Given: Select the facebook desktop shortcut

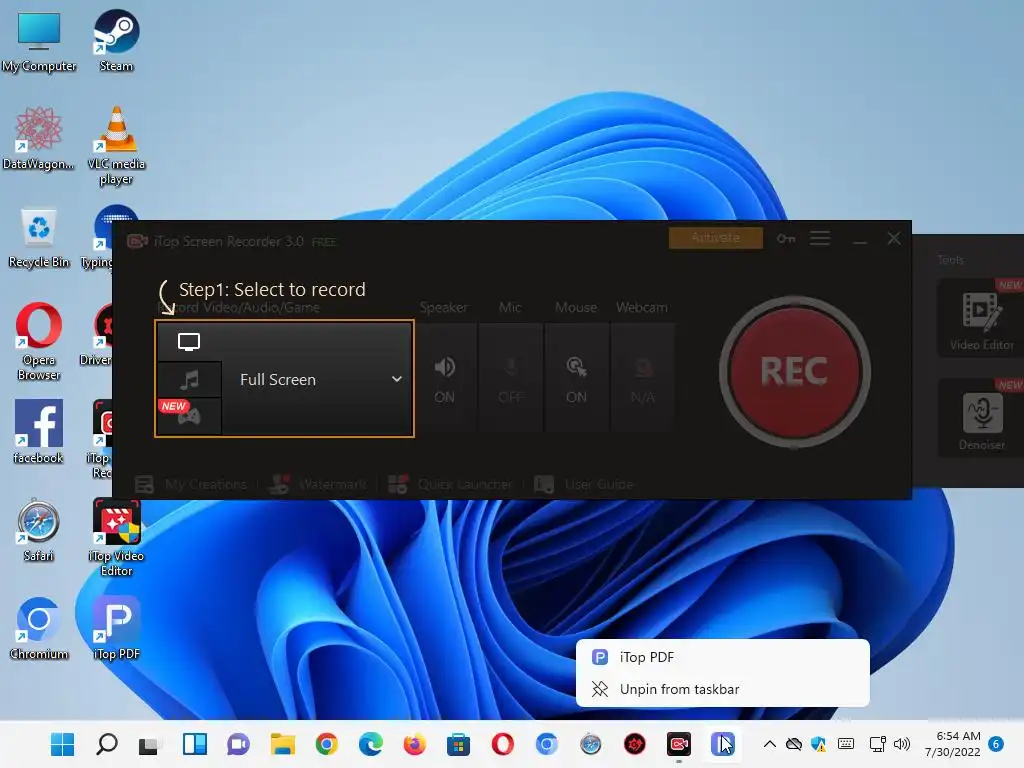Looking at the screenshot, I should (39, 432).
